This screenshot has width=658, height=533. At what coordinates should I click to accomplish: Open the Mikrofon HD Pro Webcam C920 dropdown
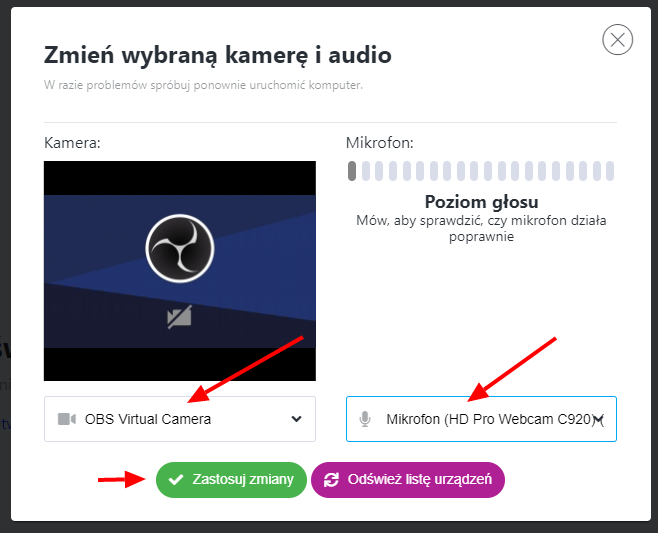click(481, 419)
